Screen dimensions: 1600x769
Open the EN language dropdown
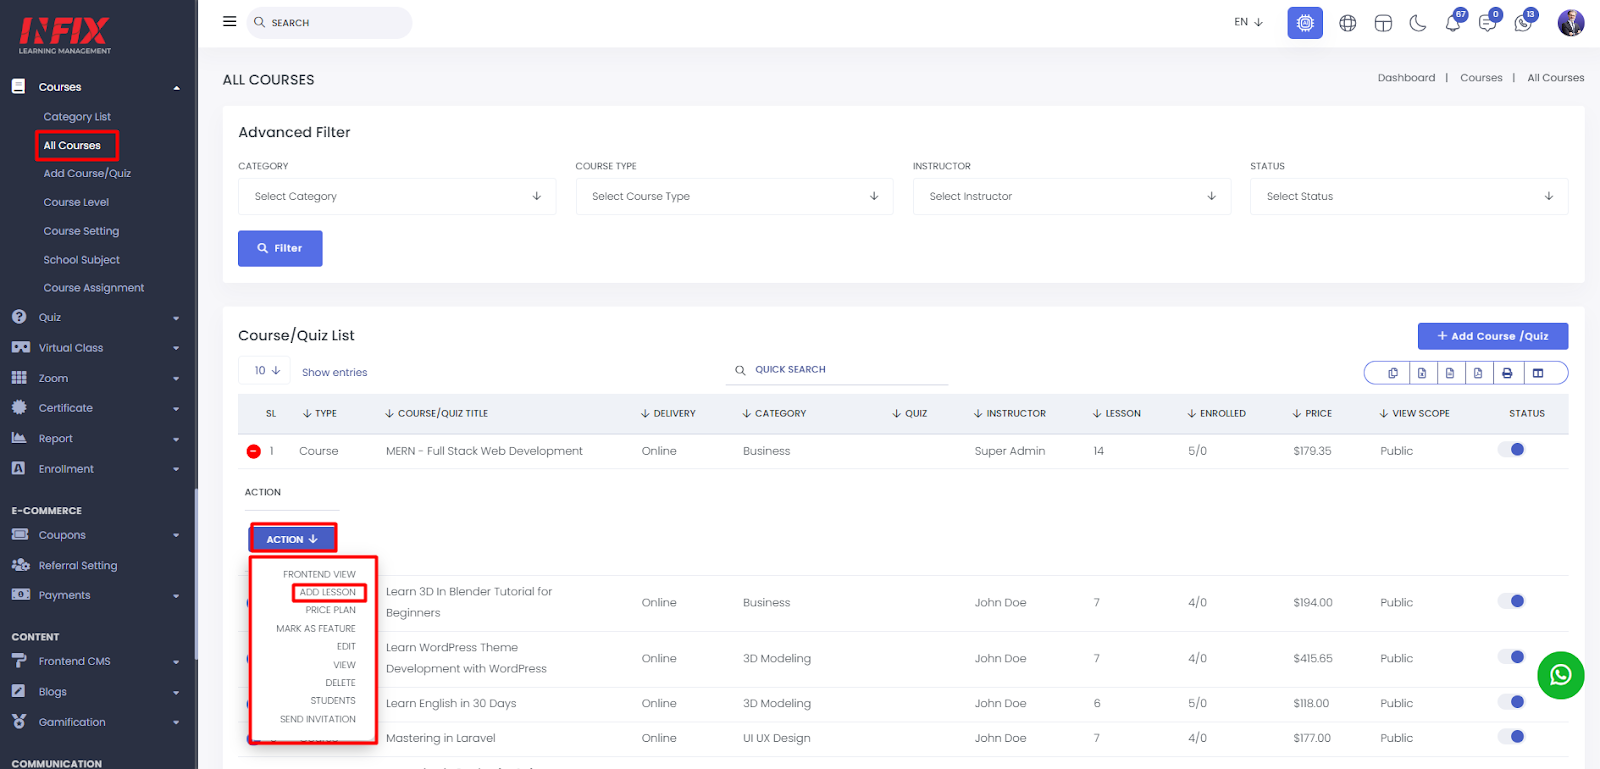(1249, 22)
